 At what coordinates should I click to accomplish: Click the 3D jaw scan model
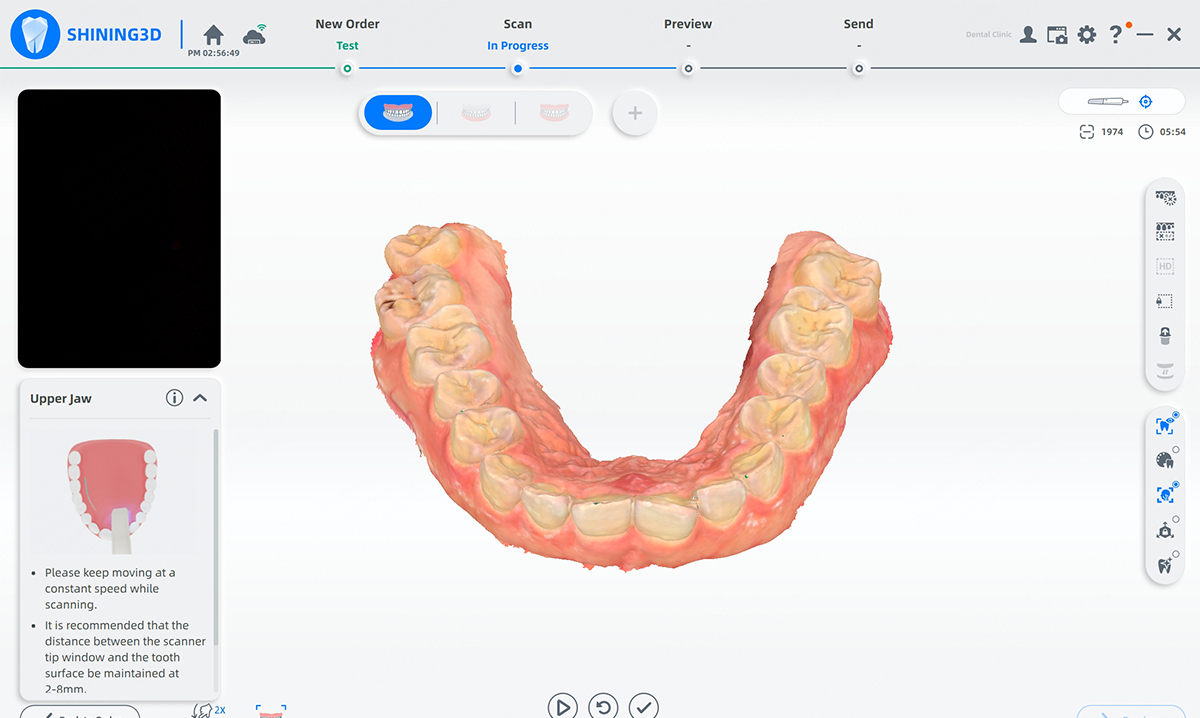[x=632, y=397]
